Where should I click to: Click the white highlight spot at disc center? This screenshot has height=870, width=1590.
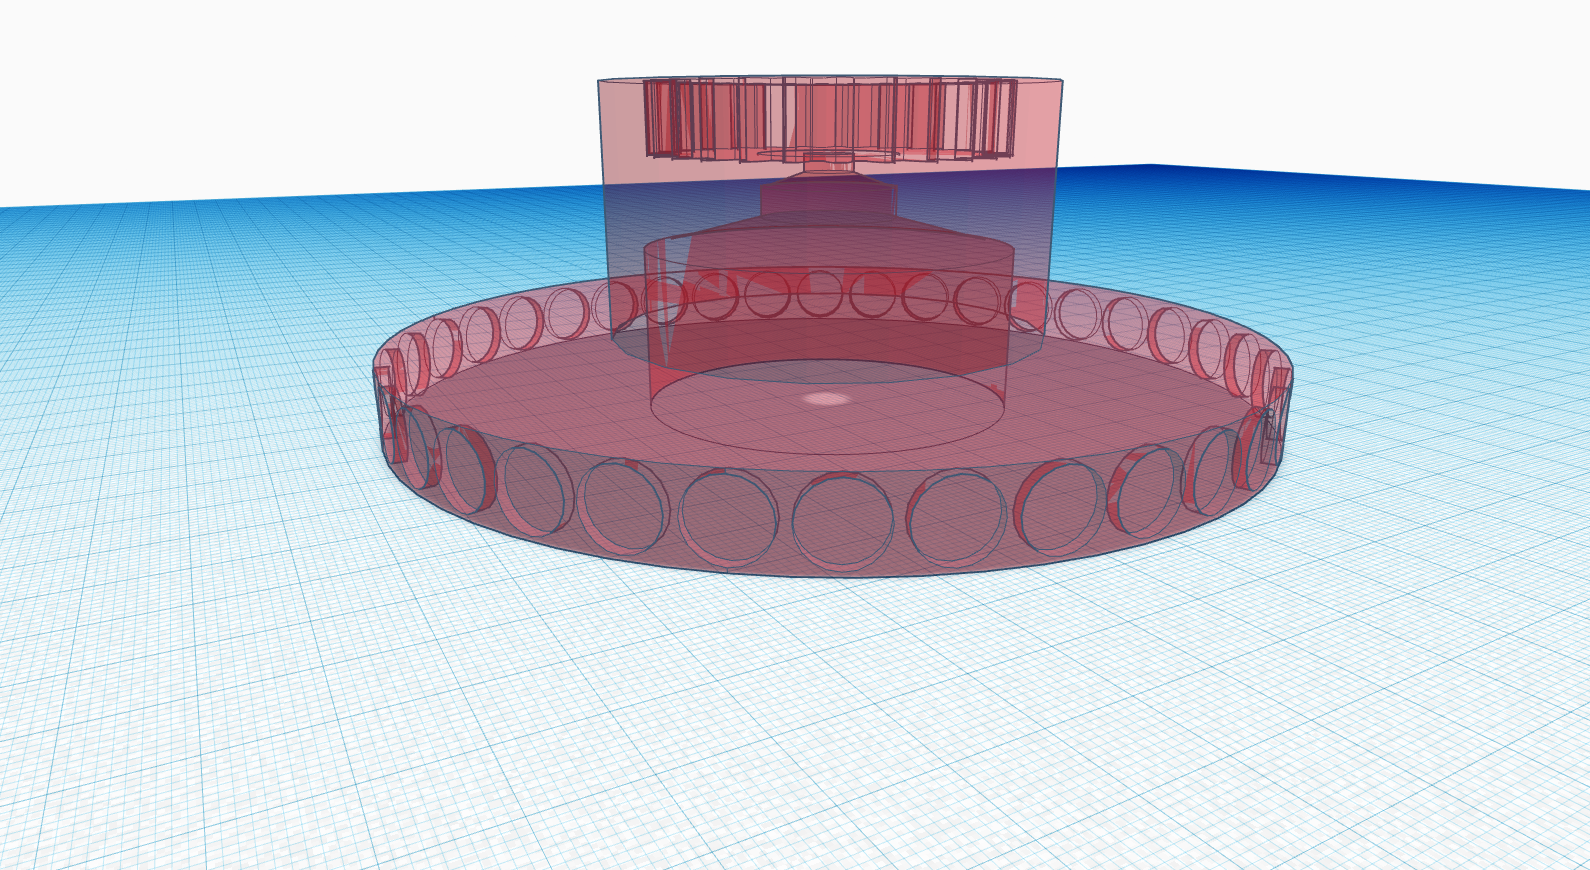click(x=826, y=399)
